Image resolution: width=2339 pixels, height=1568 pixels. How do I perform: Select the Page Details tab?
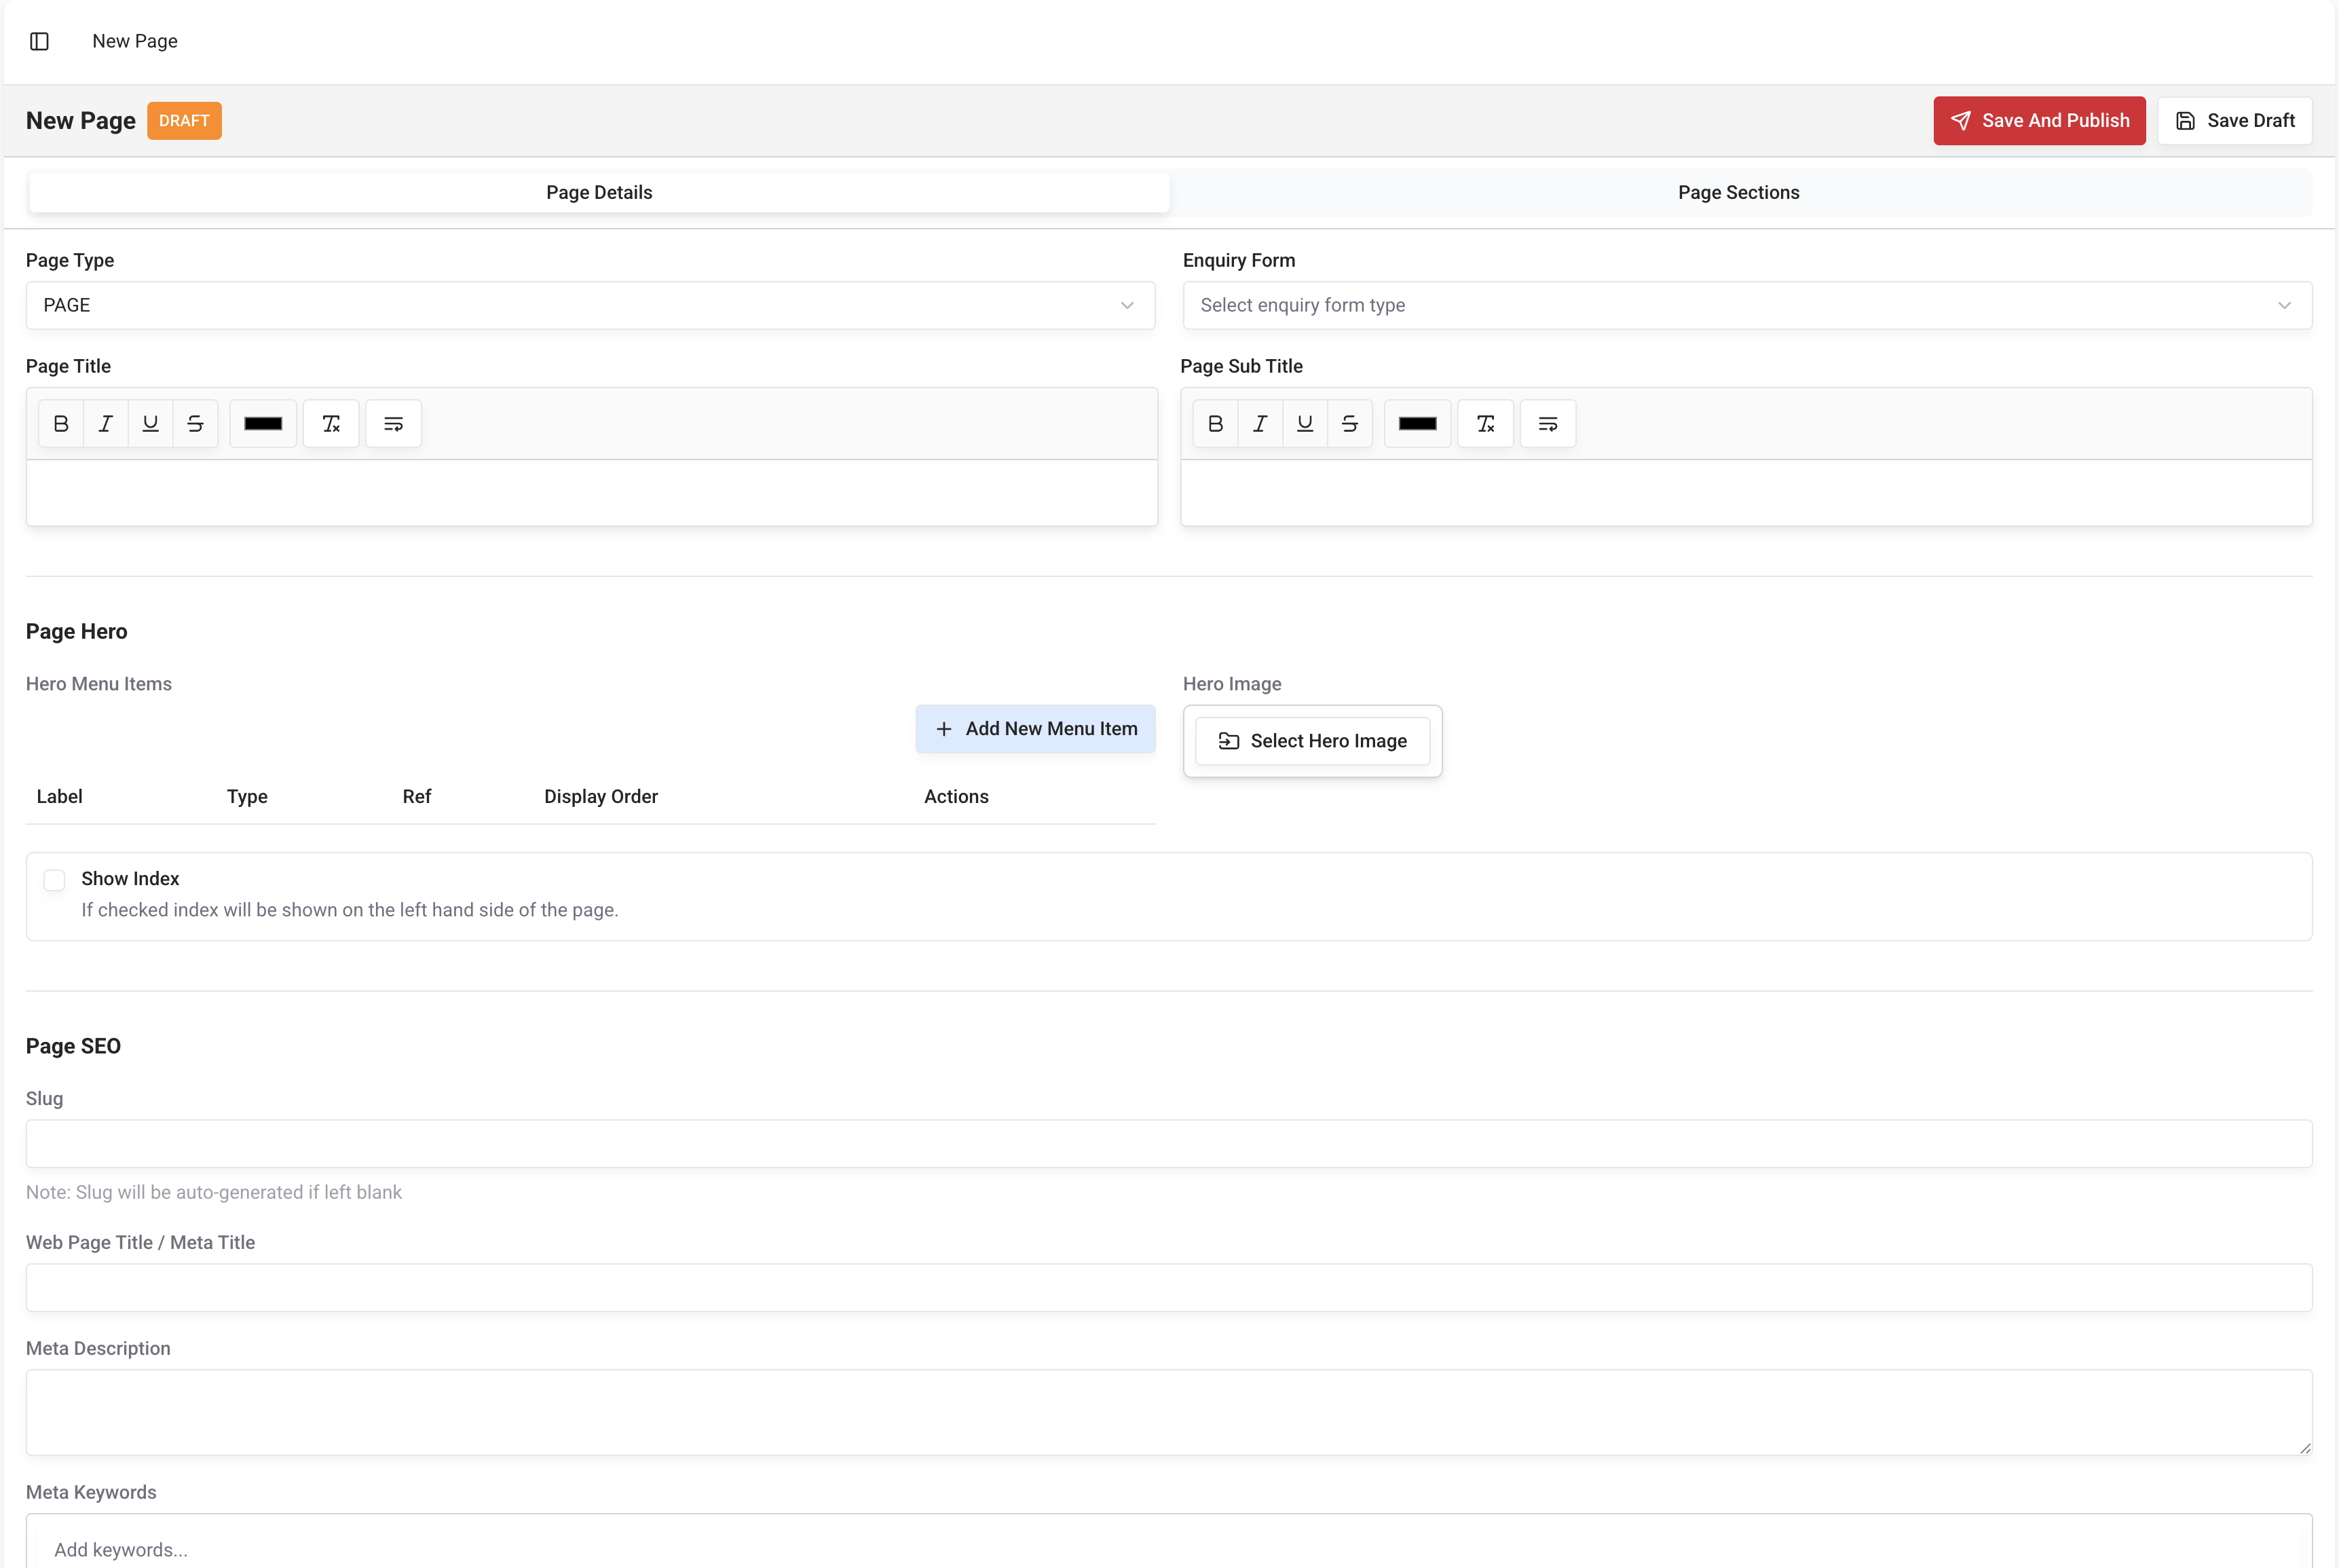coord(599,192)
